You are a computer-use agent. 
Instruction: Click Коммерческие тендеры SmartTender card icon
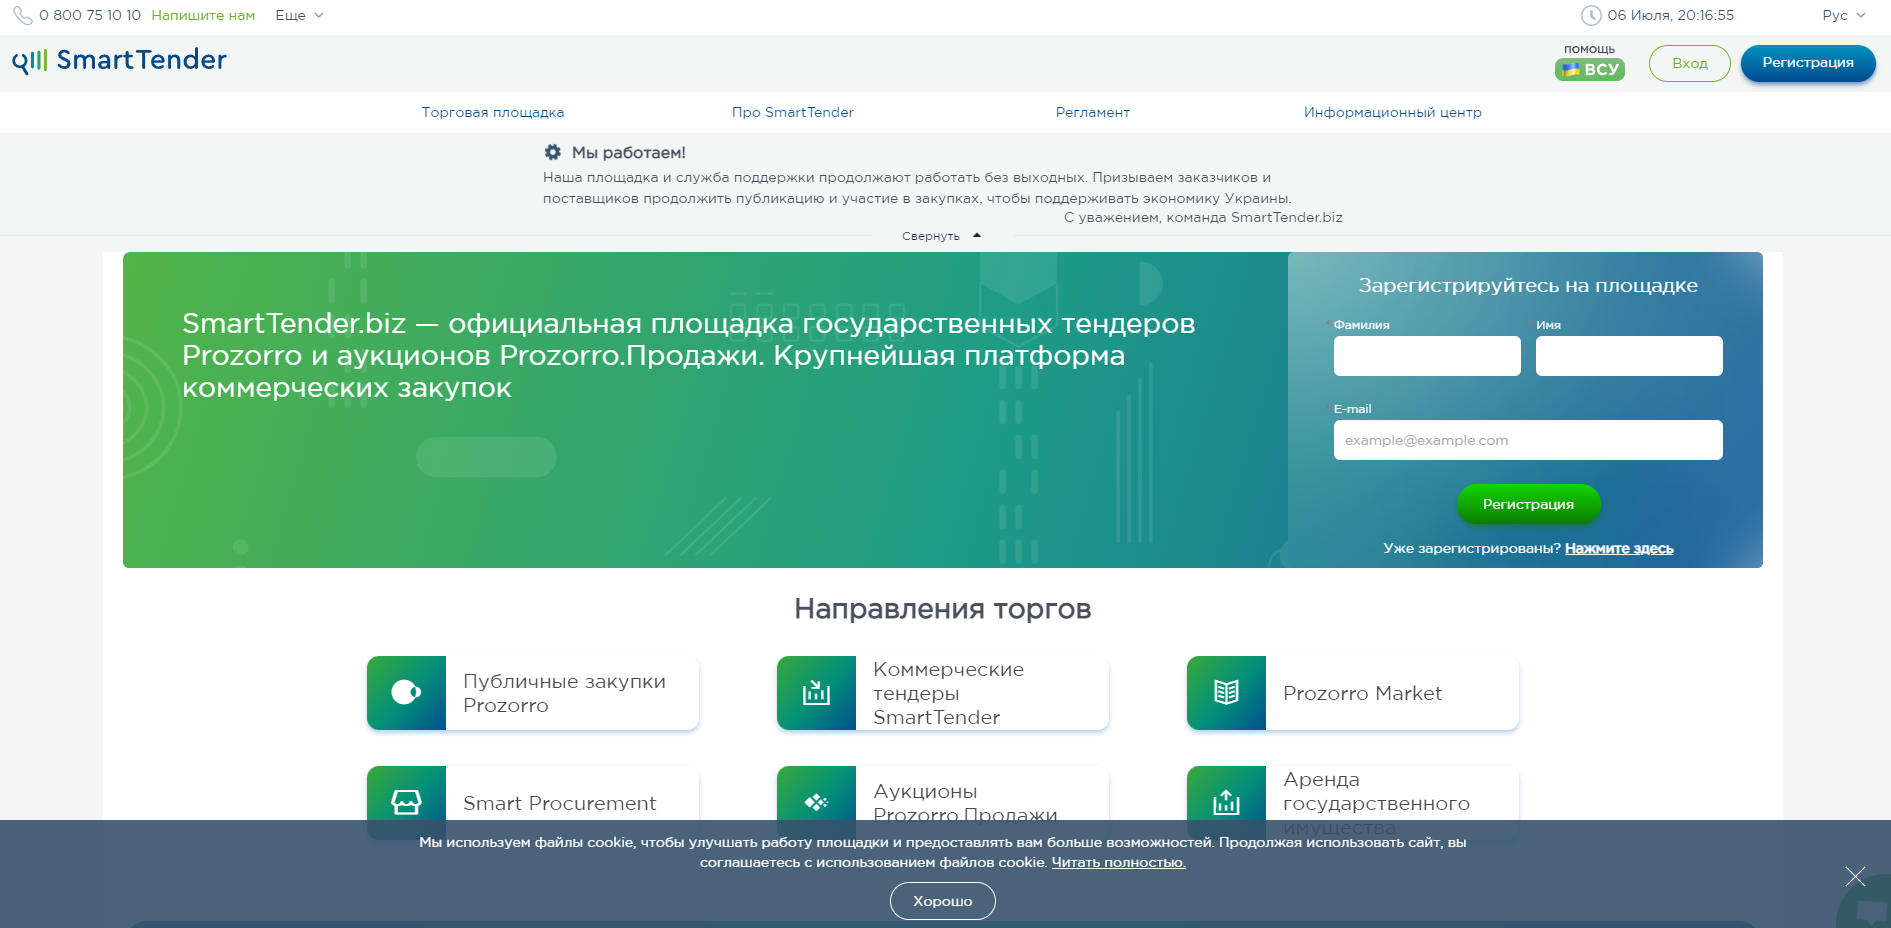coord(816,692)
